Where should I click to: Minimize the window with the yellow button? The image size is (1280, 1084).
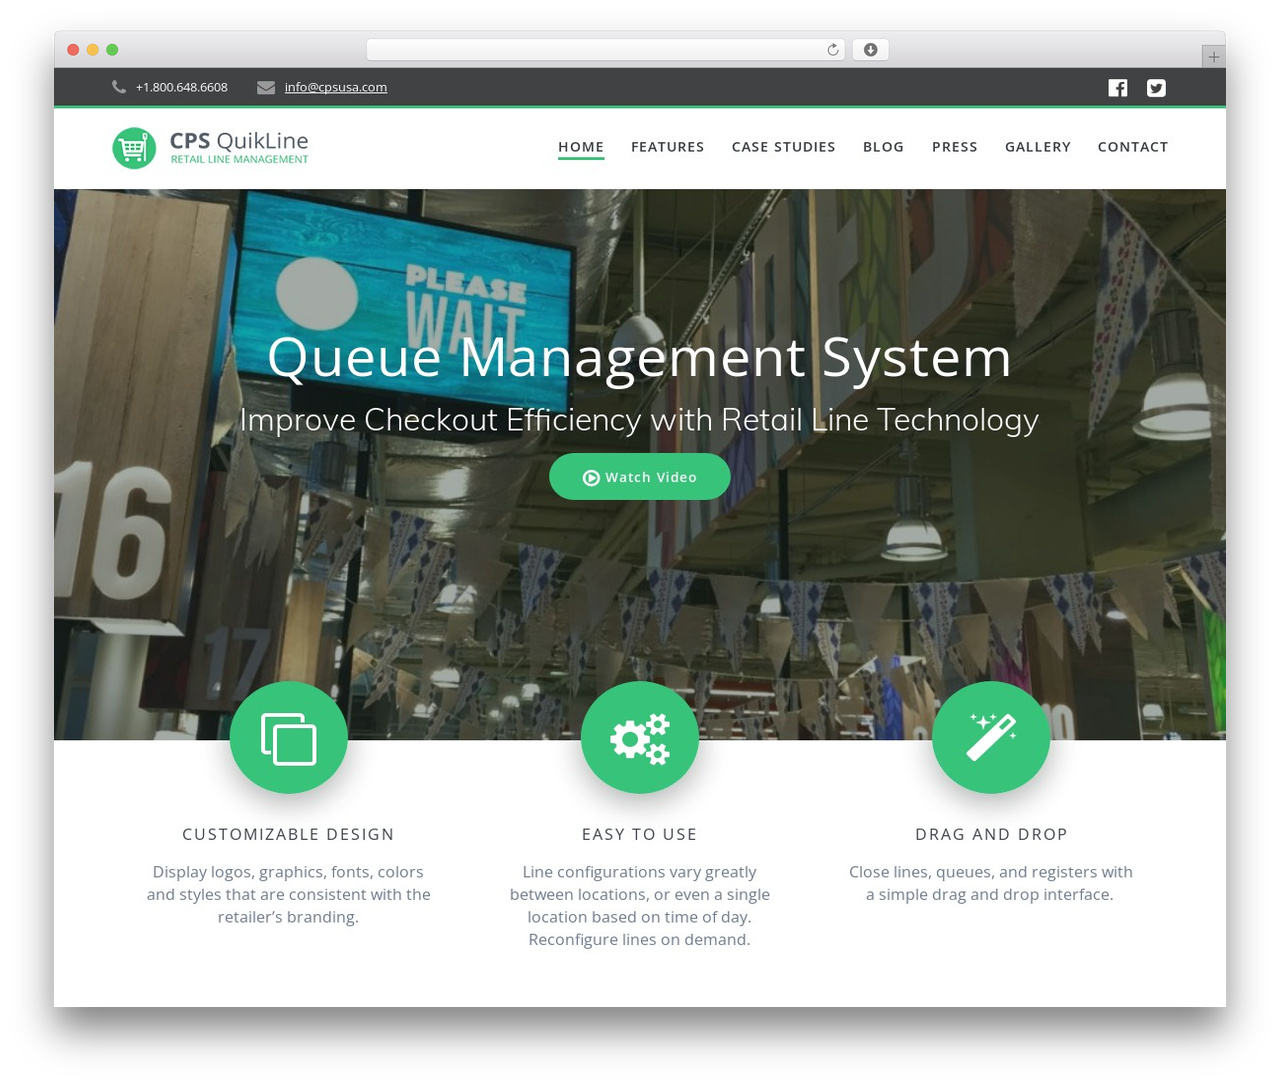pos(93,50)
